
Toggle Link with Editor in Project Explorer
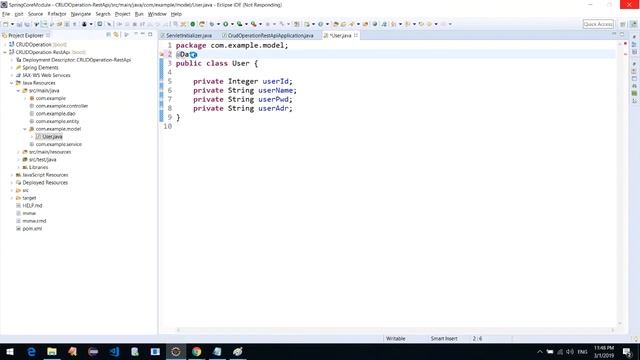tap(116, 35)
